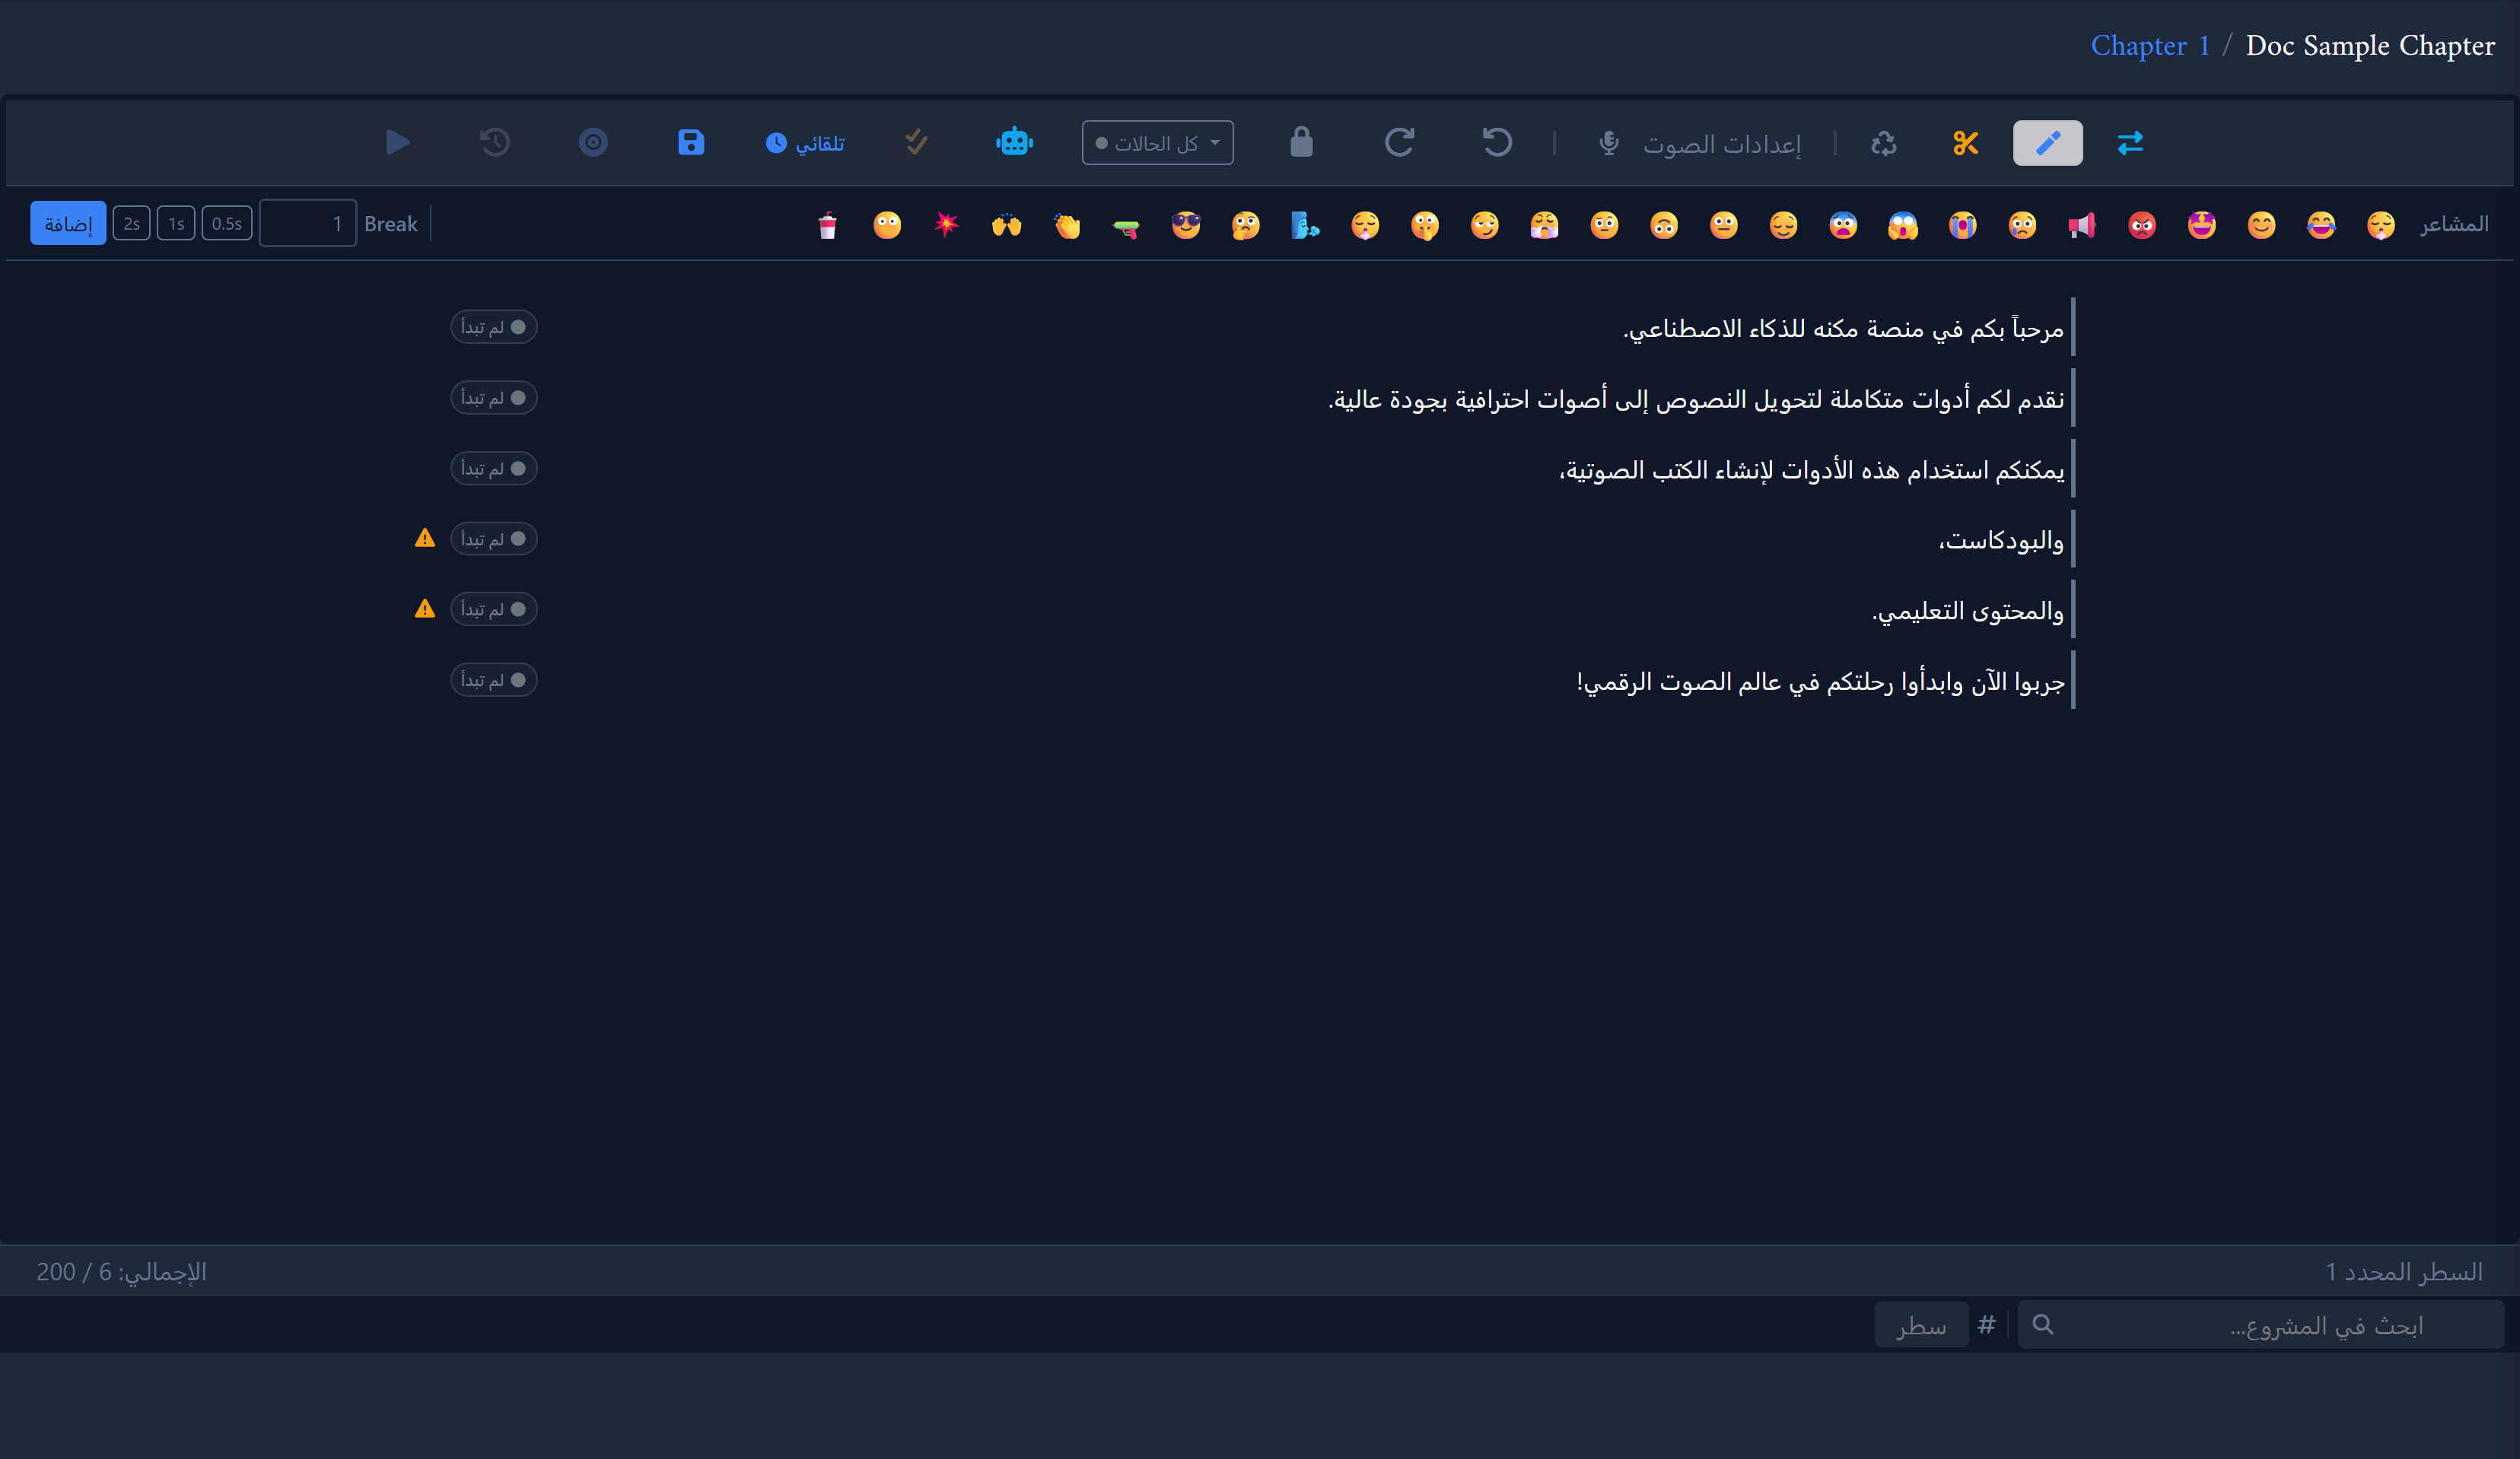Click warning triangle beside والمحتوى التعليمي line
Screen dimensions: 2520x1459
[425, 609]
